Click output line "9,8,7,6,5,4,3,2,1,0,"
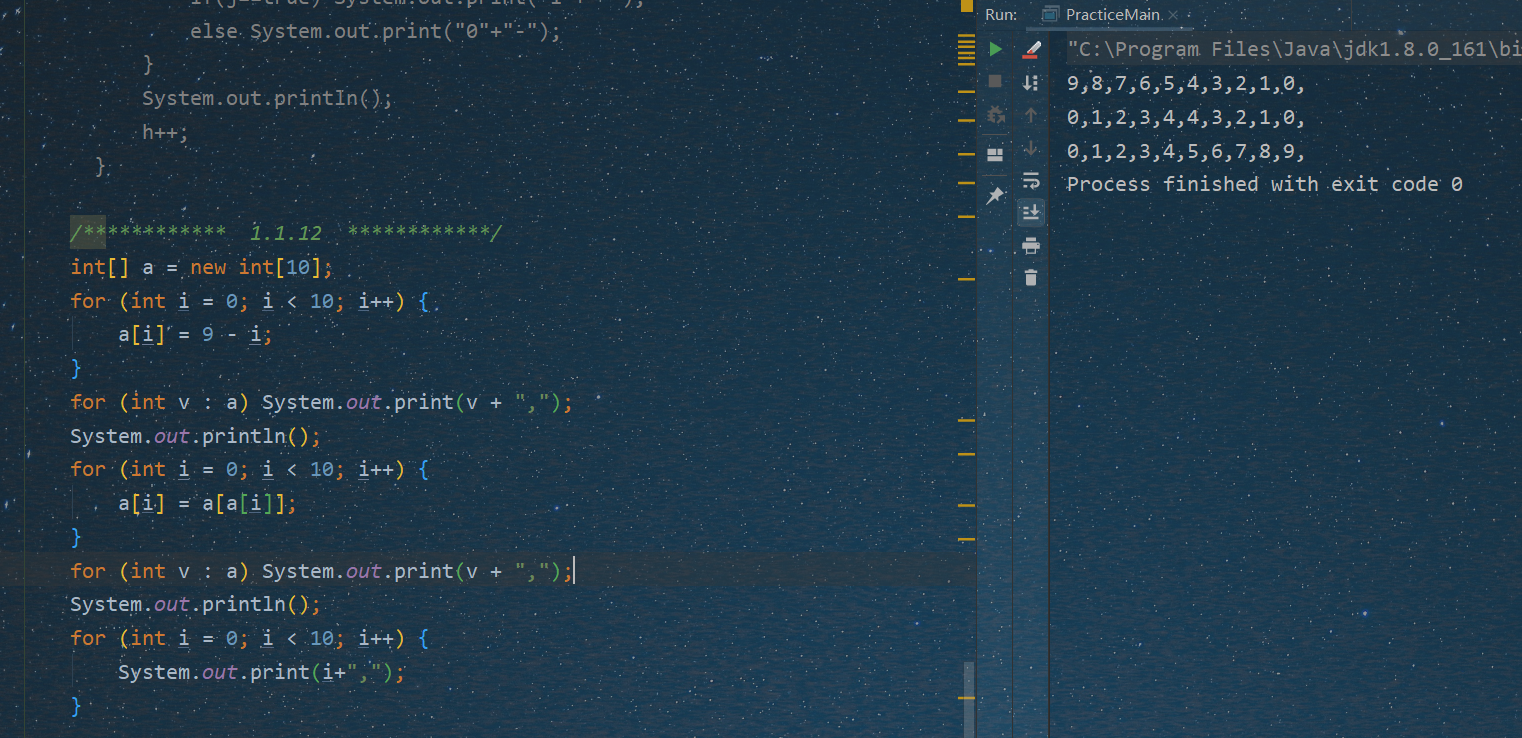This screenshot has width=1522, height=738. [1186, 84]
